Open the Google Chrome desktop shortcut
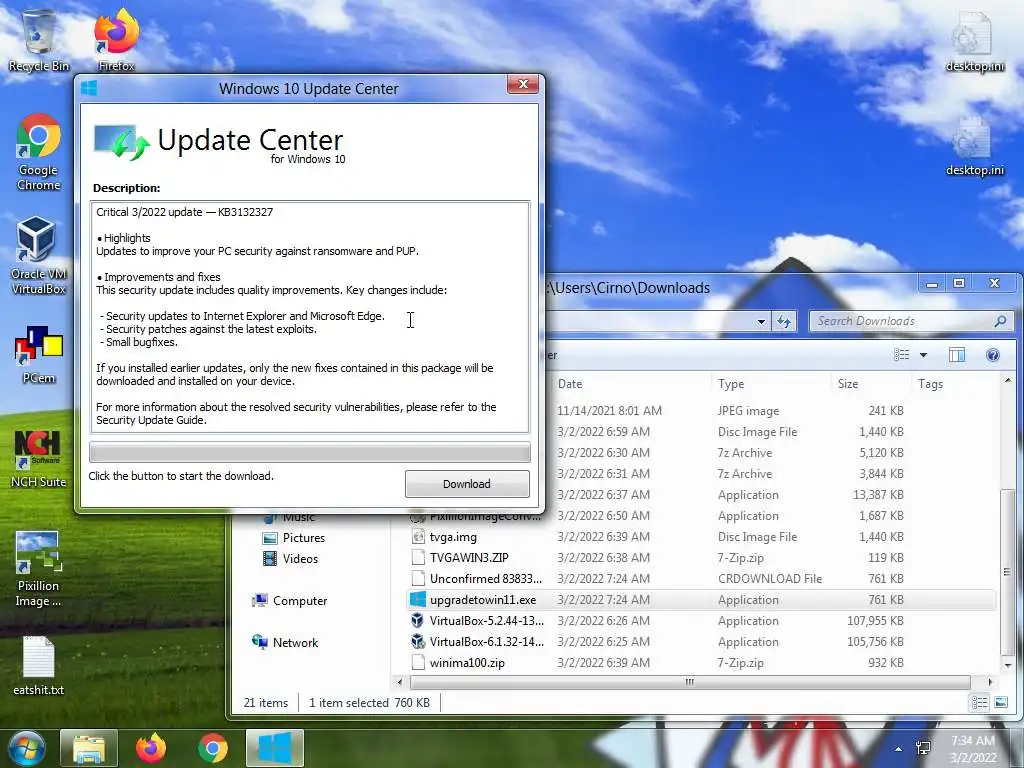The width and height of the screenshot is (1024, 768). pyautogui.click(x=39, y=152)
